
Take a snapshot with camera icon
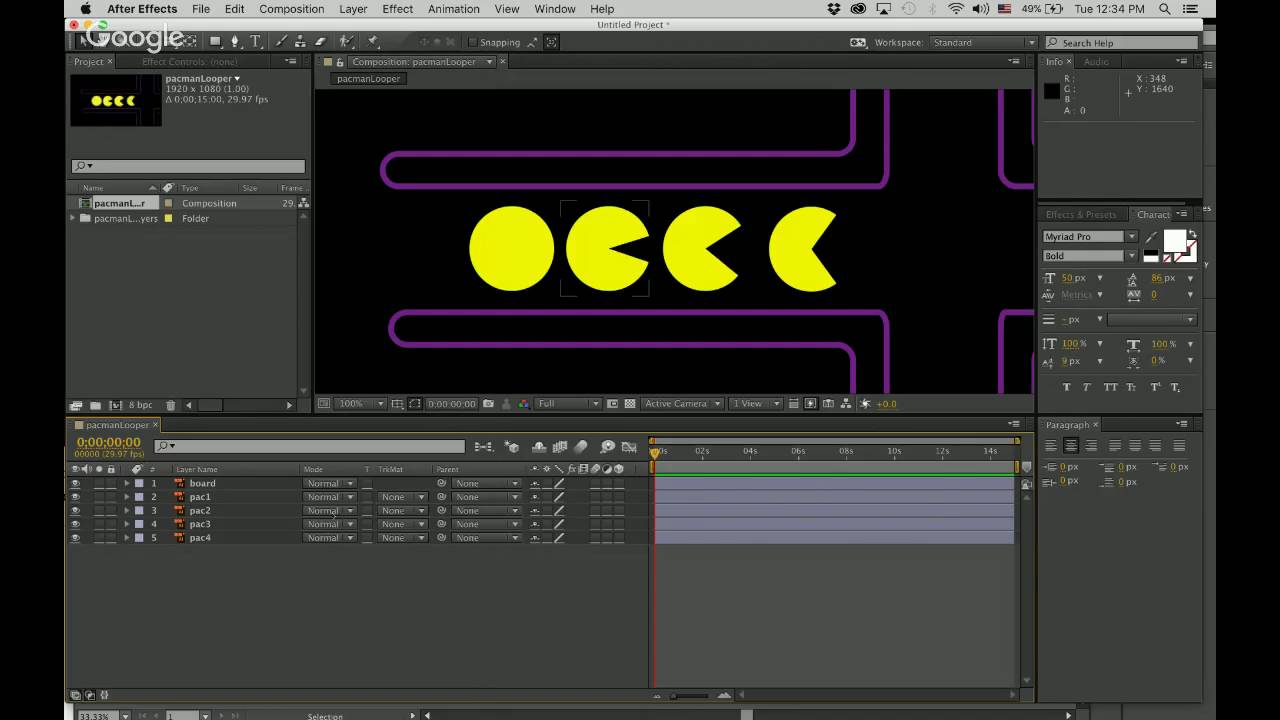coord(488,404)
